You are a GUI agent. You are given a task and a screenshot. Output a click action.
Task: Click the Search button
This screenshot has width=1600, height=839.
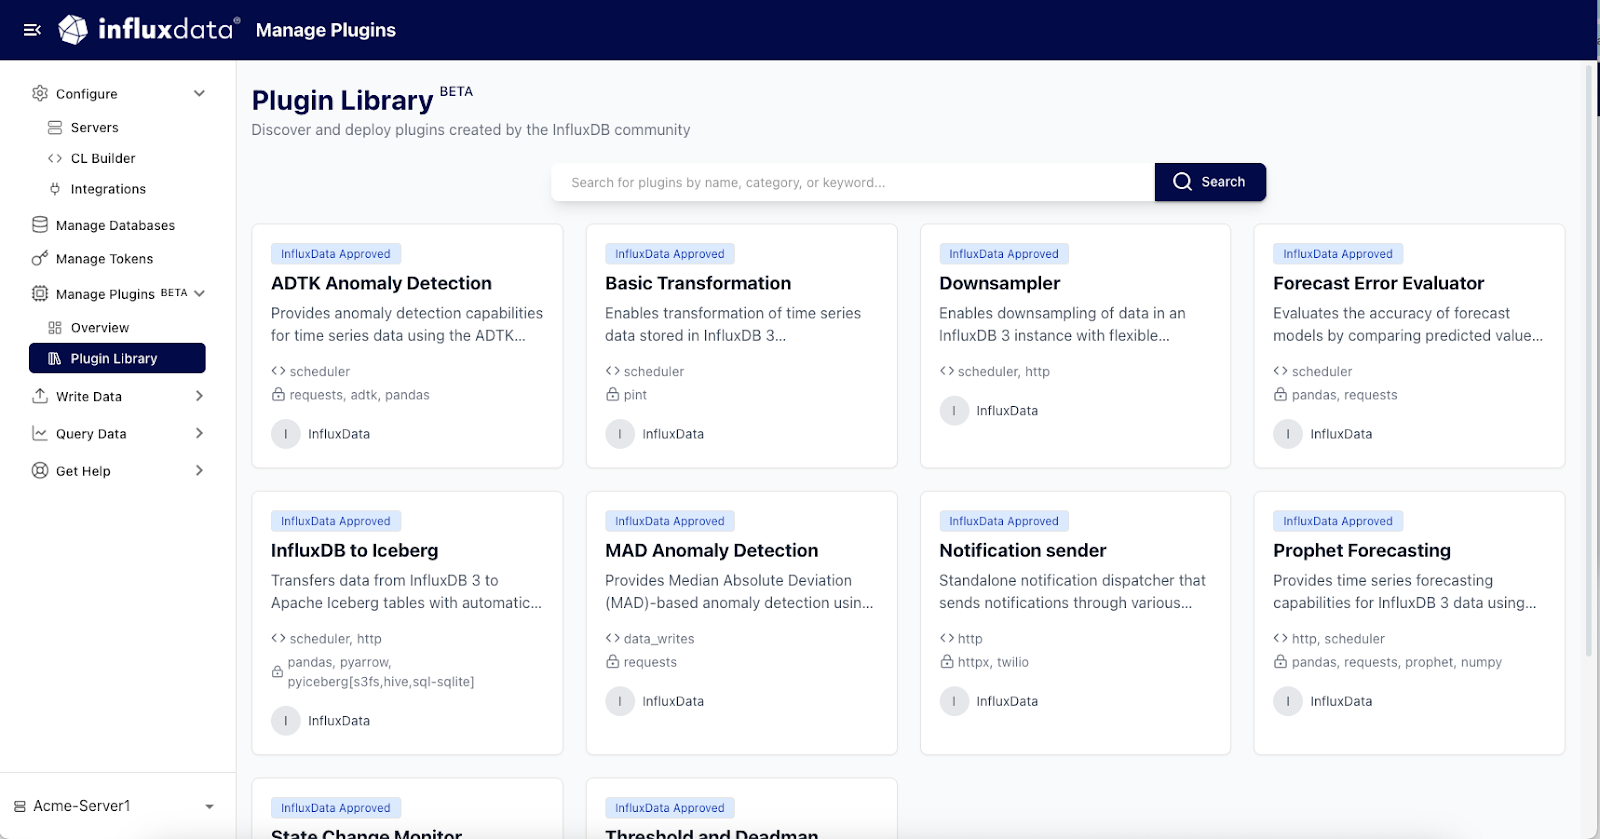click(x=1210, y=182)
